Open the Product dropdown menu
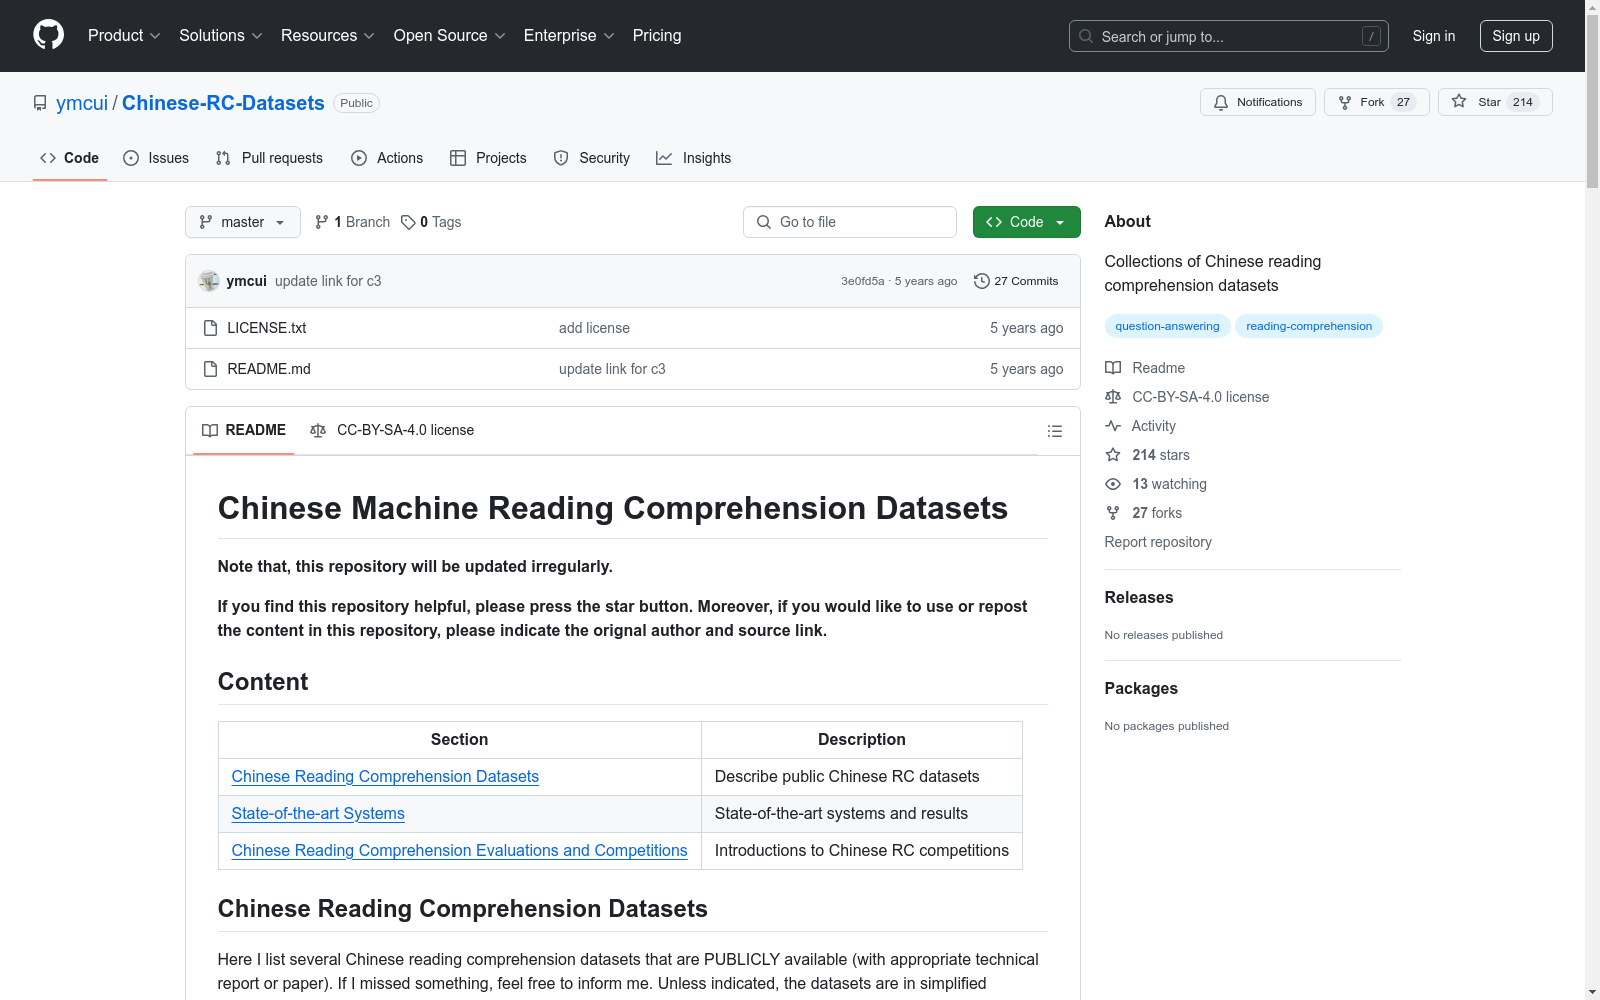Viewport: 1600px width, 1000px height. pyautogui.click(x=124, y=35)
